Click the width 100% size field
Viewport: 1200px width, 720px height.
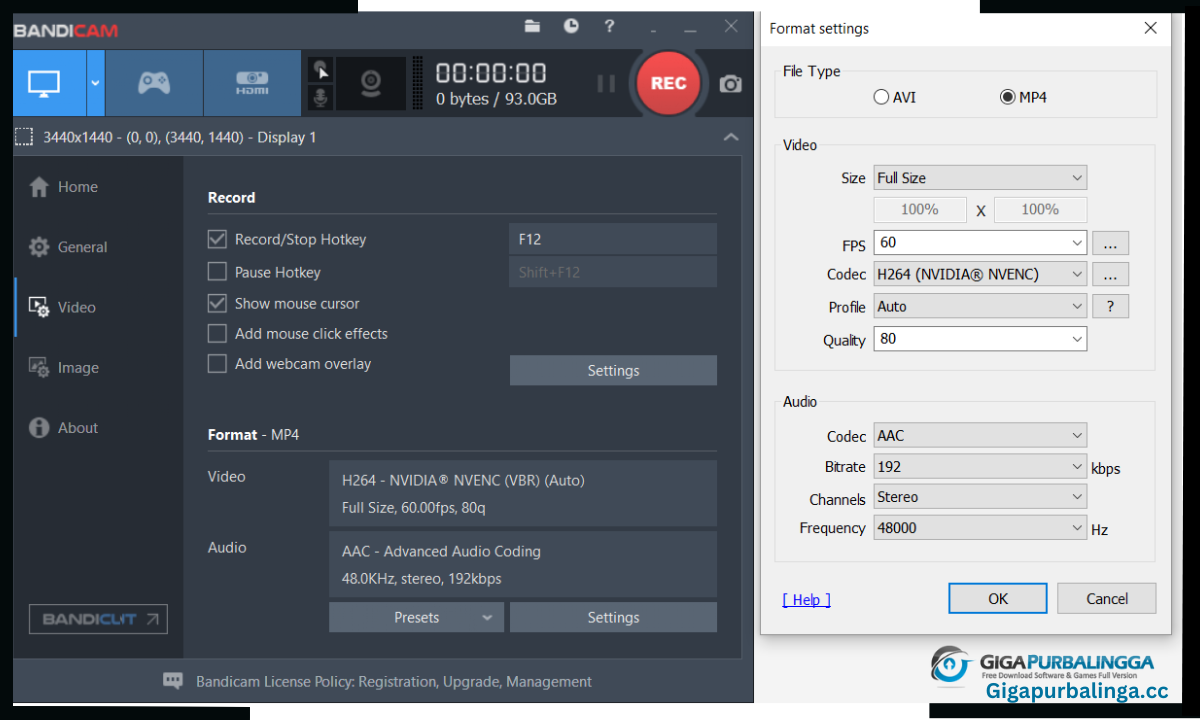[x=920, y=210]
